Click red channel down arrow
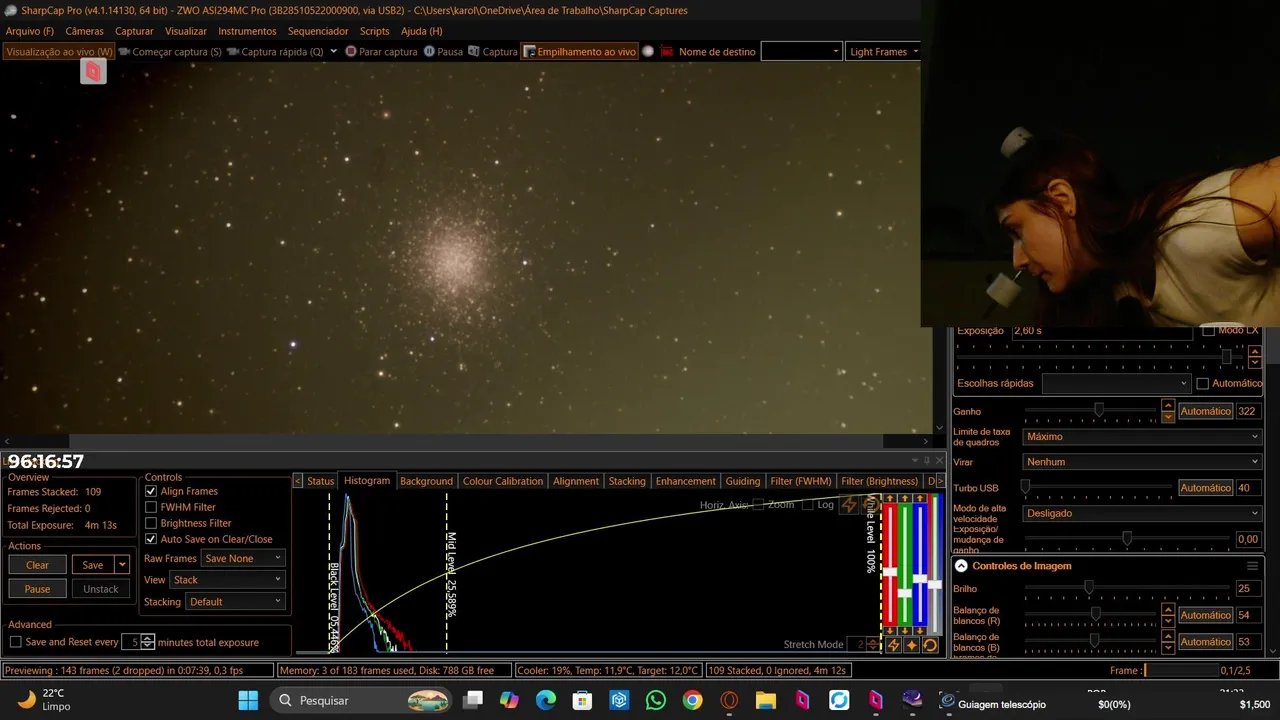 point(890,631)
